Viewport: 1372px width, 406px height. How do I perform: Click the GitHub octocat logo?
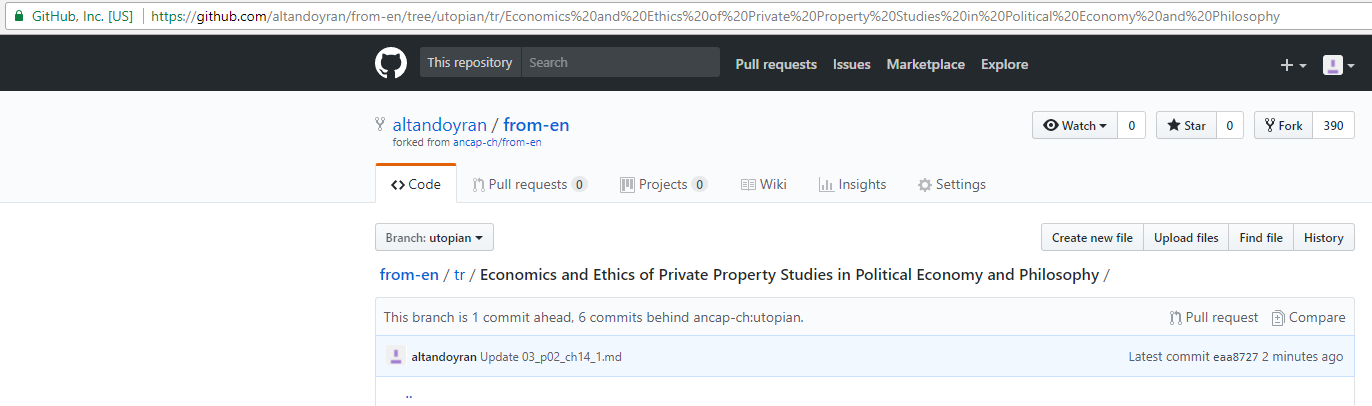coord(391,63)
